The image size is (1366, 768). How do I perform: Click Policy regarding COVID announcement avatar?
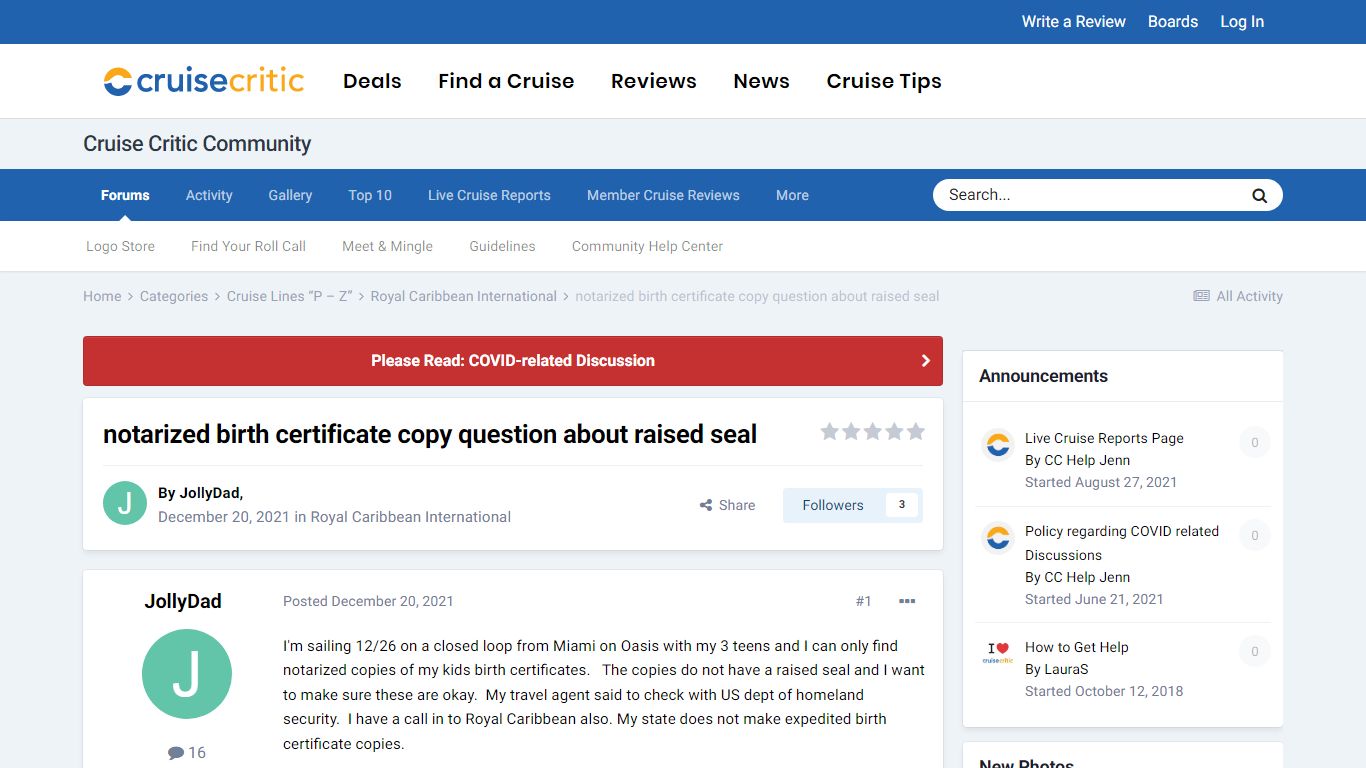click(x=998, y=537)
